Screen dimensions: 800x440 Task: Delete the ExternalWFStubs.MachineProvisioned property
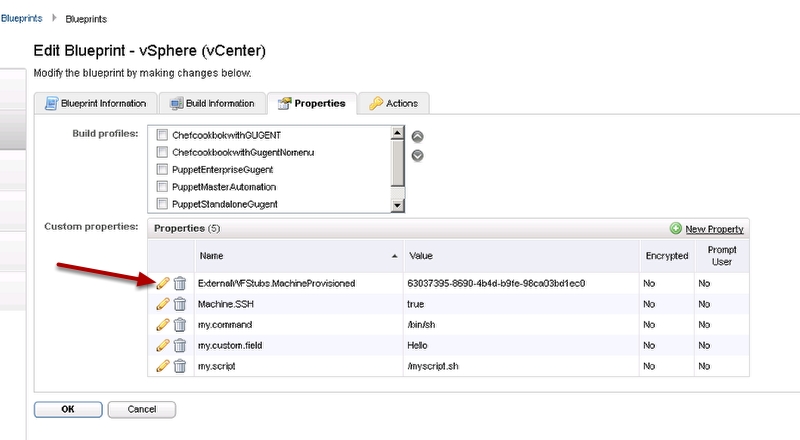click(180, 284)
